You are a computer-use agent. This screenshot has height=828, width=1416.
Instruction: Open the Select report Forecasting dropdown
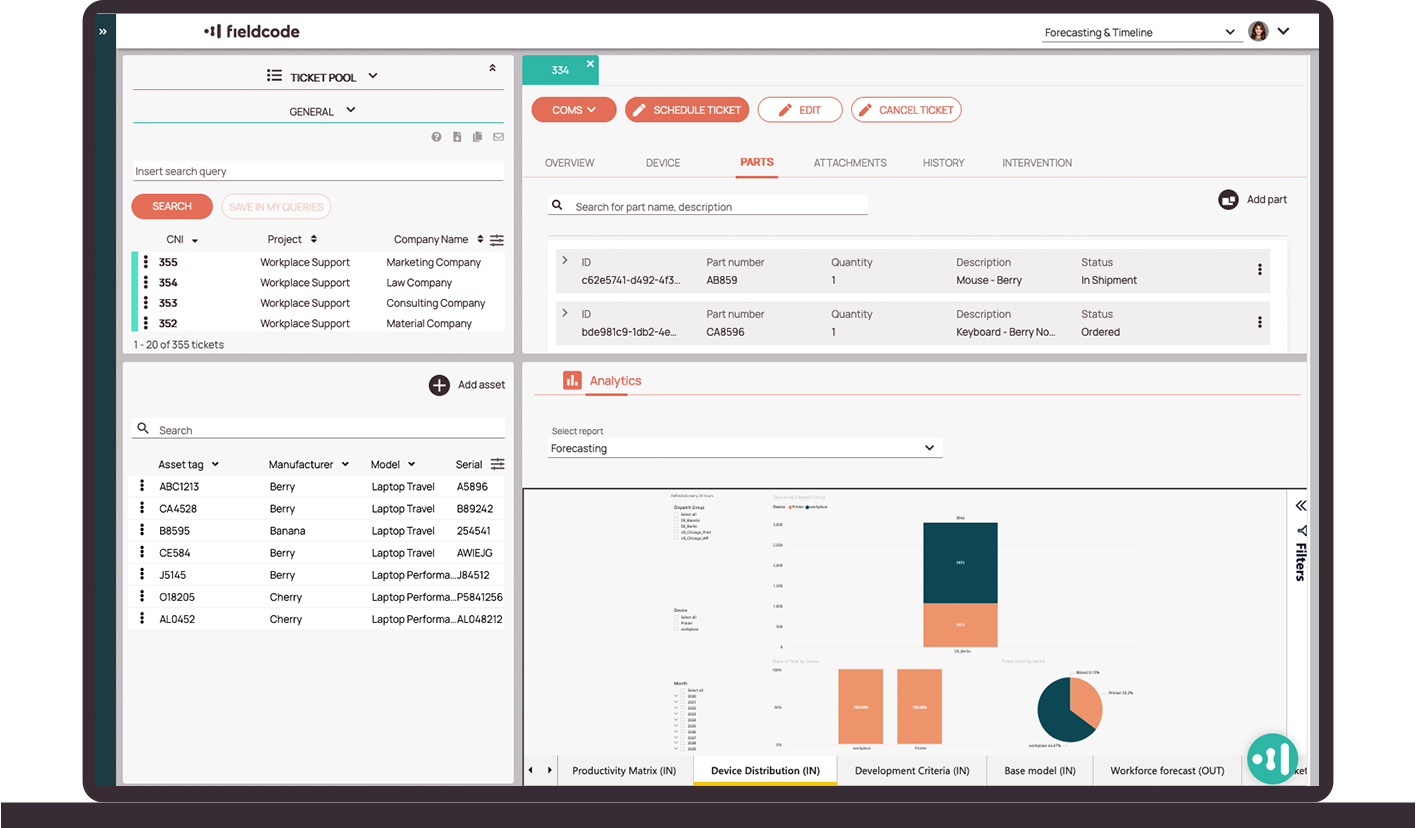click(x=745, y=448)
